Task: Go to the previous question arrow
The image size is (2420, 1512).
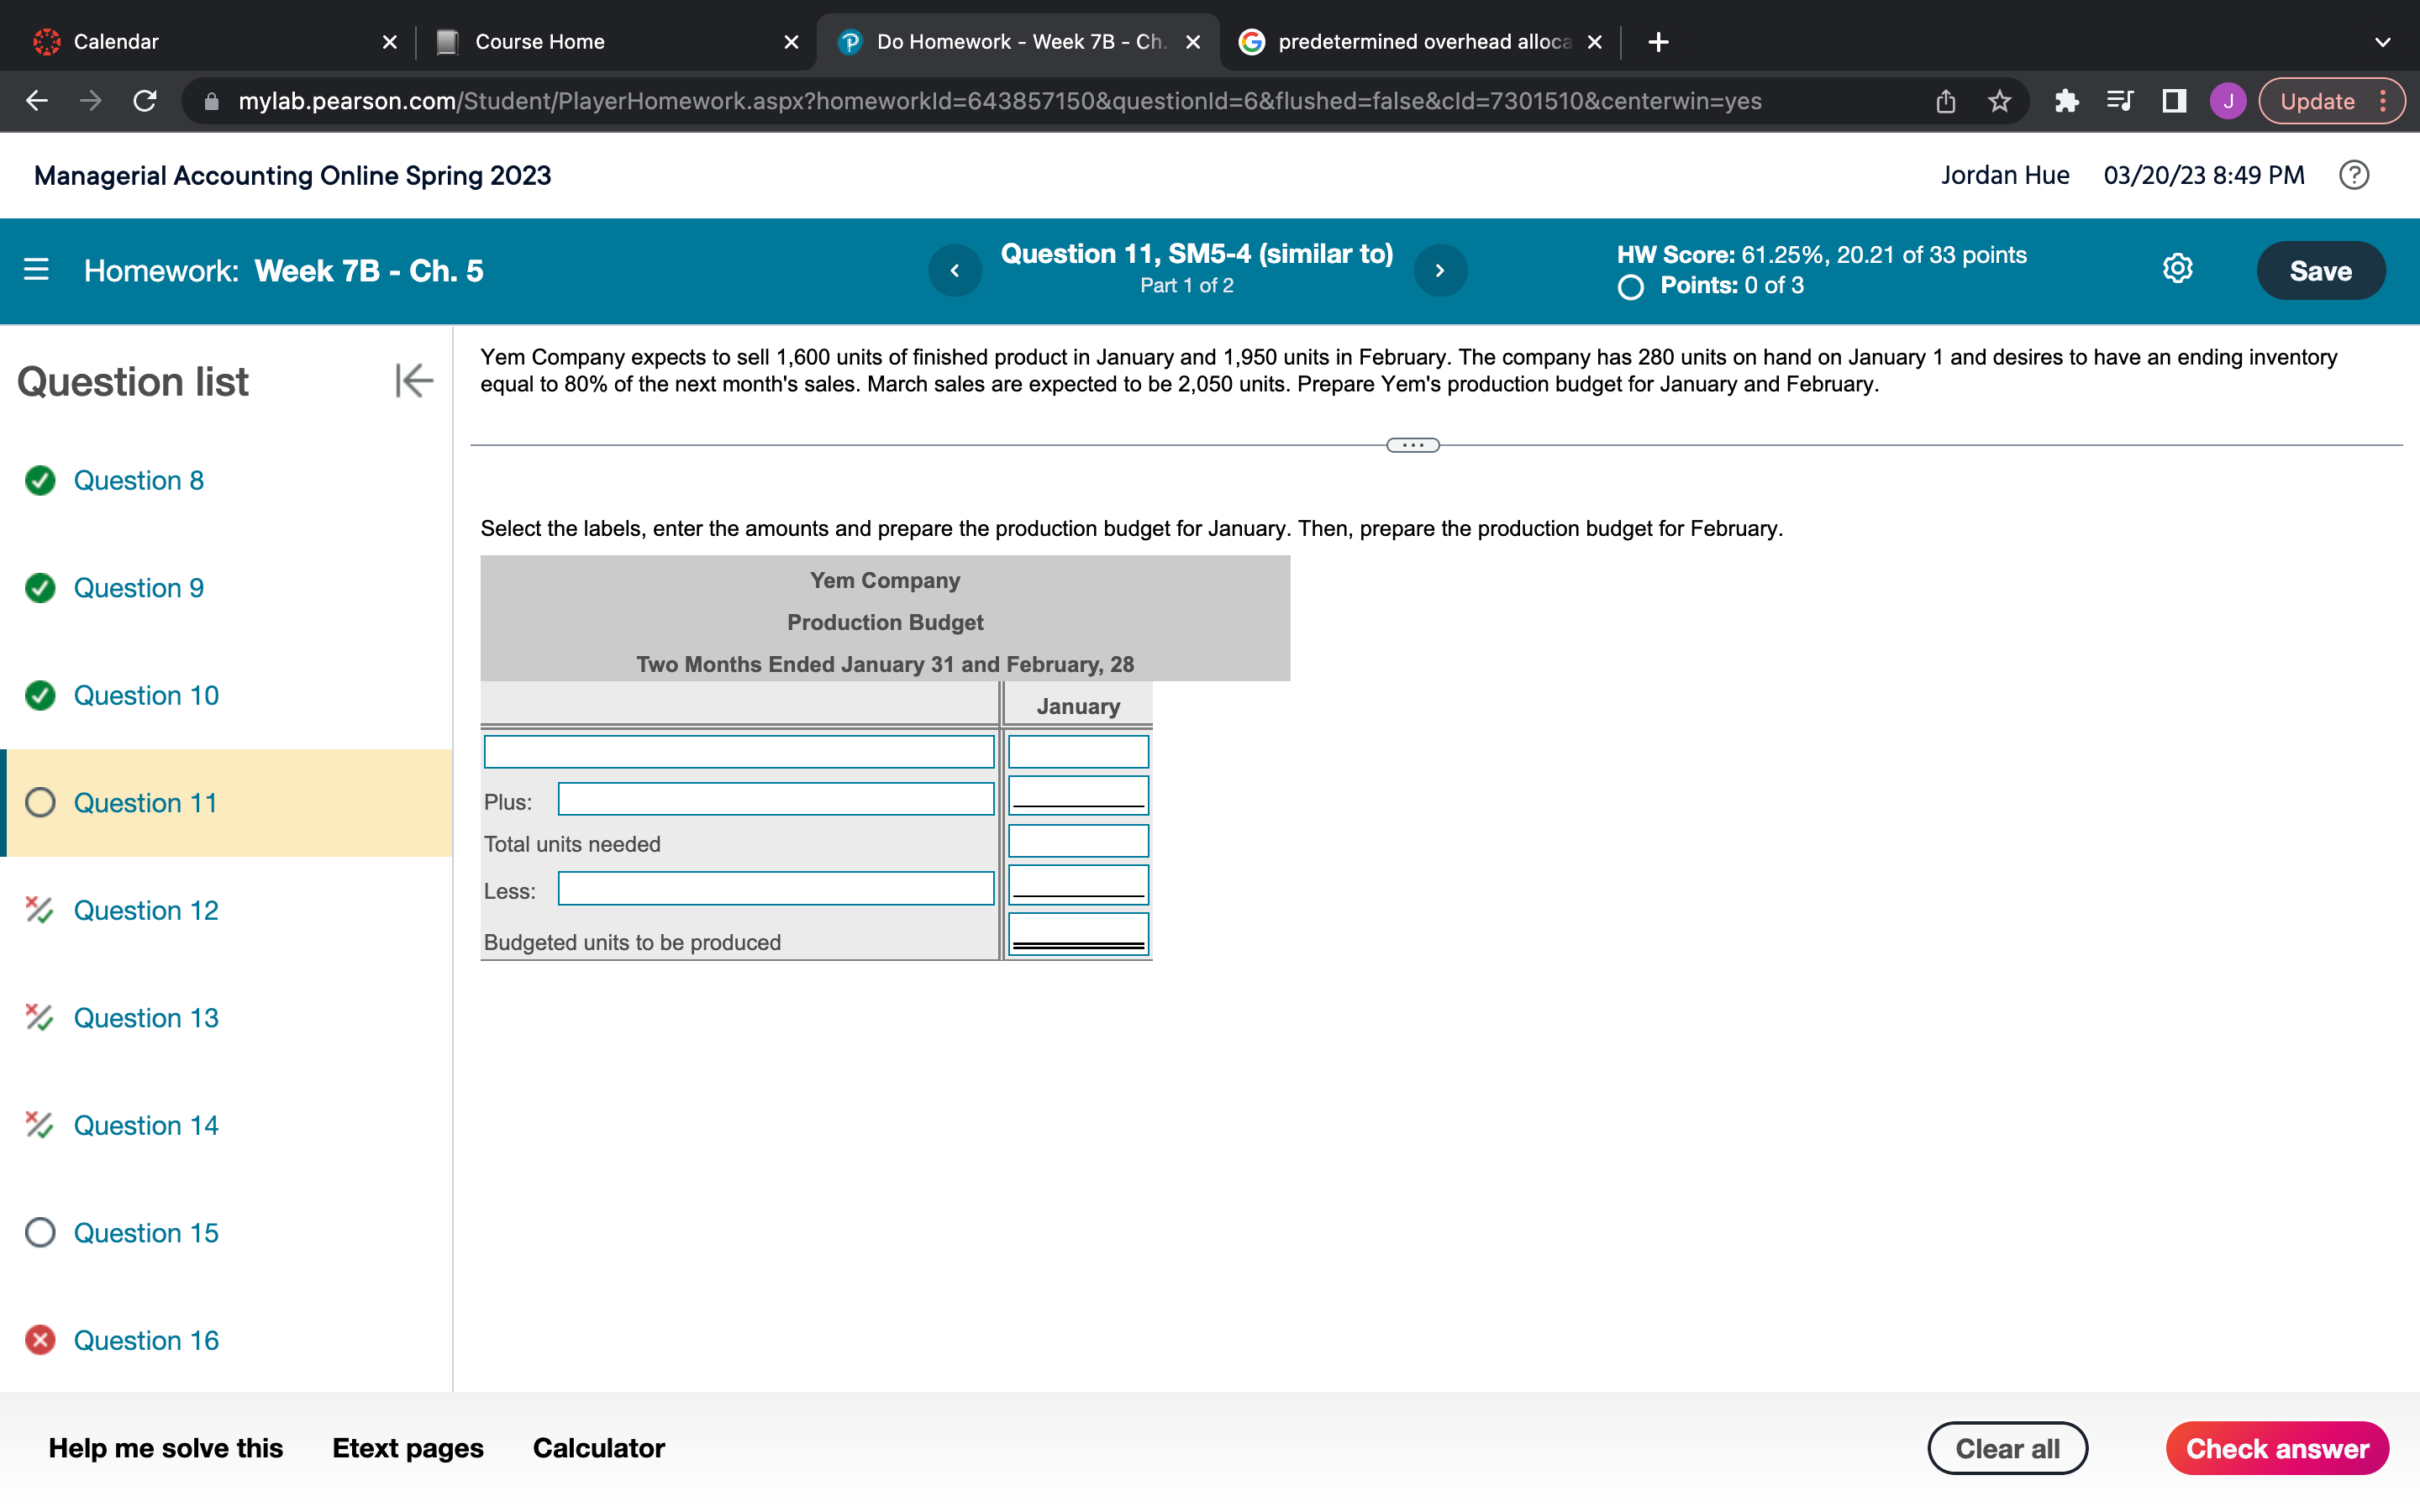Action: pyautogui.click(x=954, y=270)
